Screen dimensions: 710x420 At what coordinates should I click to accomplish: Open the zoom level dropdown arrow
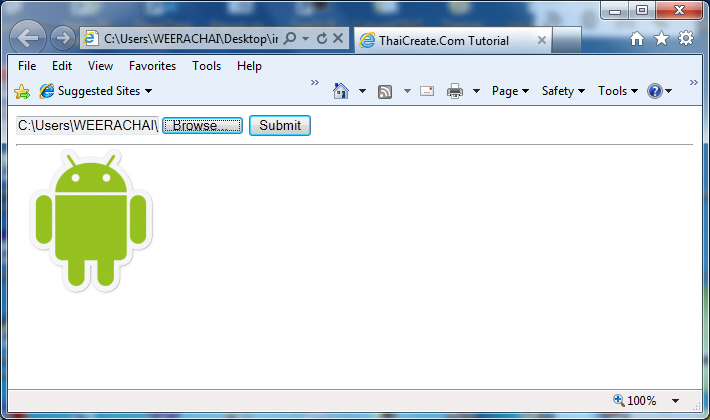click(x=676, y=401)
